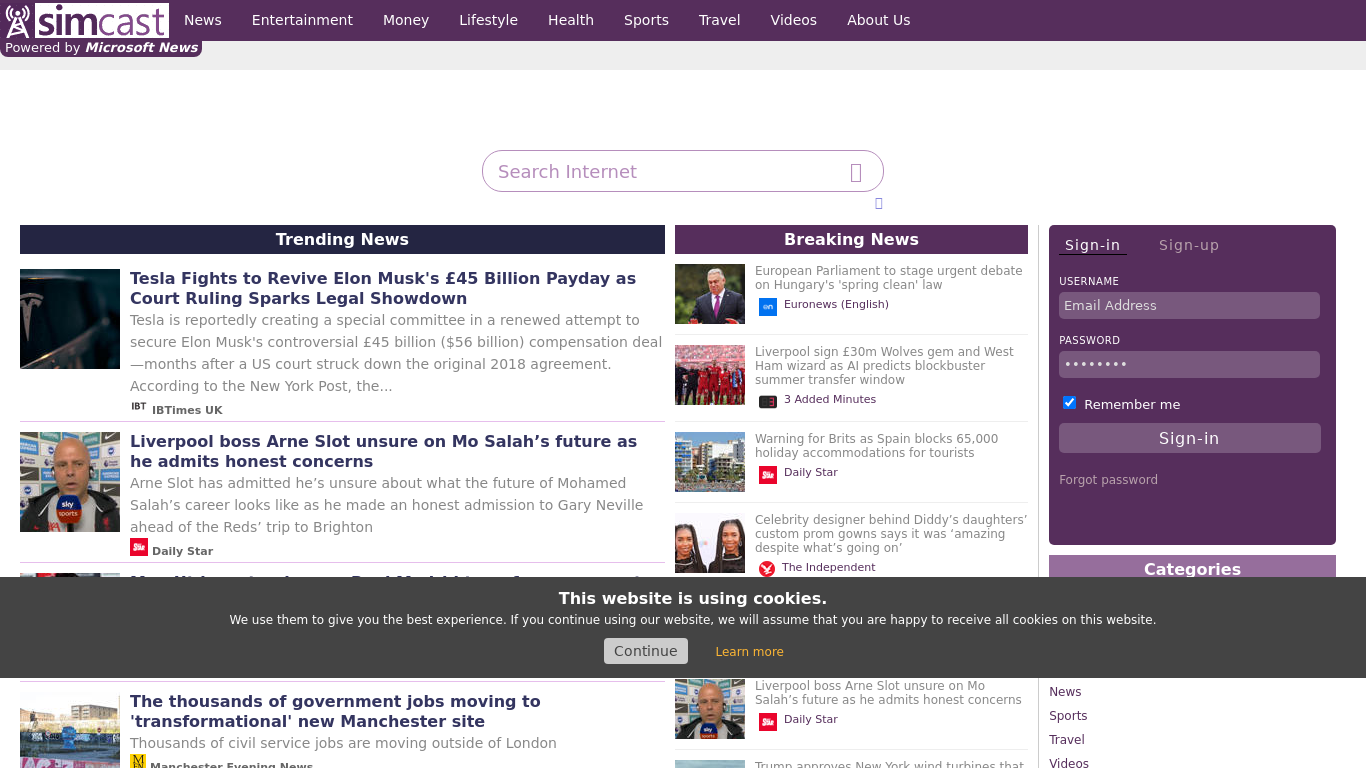Open the About Us menu
Screen dimensions: 1366x768
click(879, 20)
